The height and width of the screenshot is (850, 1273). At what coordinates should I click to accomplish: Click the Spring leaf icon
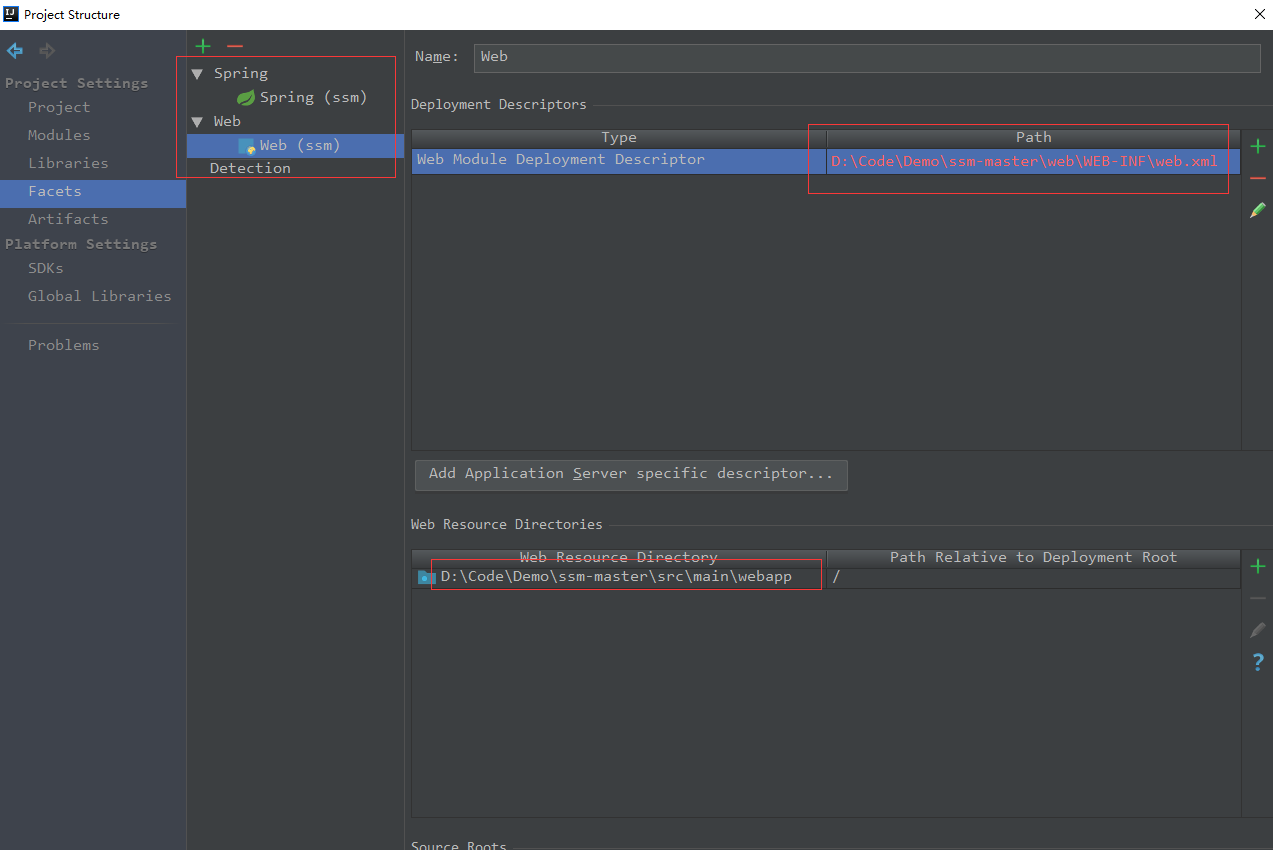point(246,98)
